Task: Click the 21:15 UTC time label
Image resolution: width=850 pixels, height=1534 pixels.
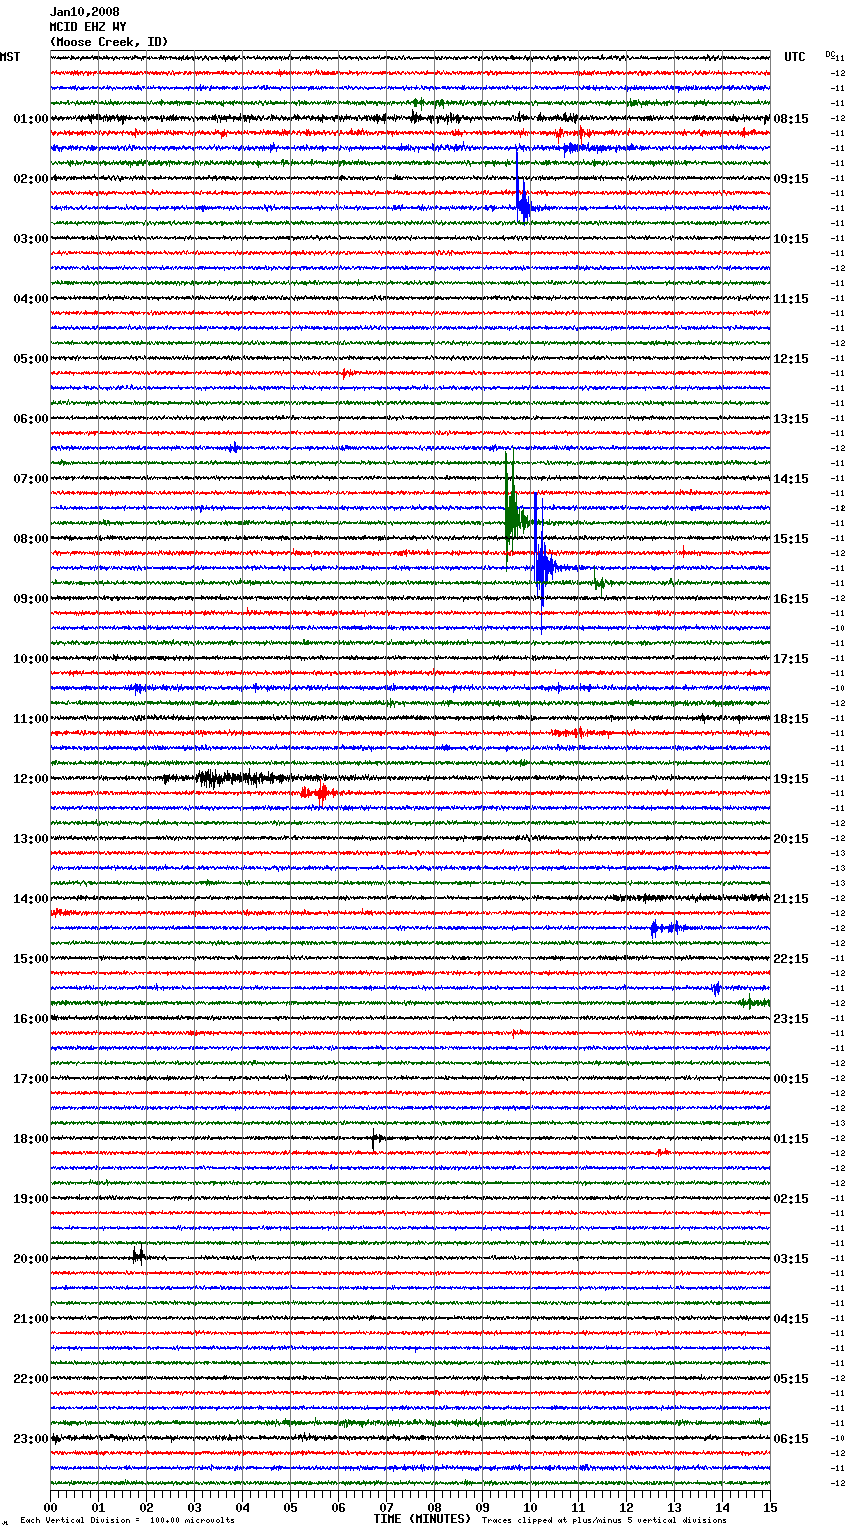Action: pyautogui.click(x=791, y=899)
